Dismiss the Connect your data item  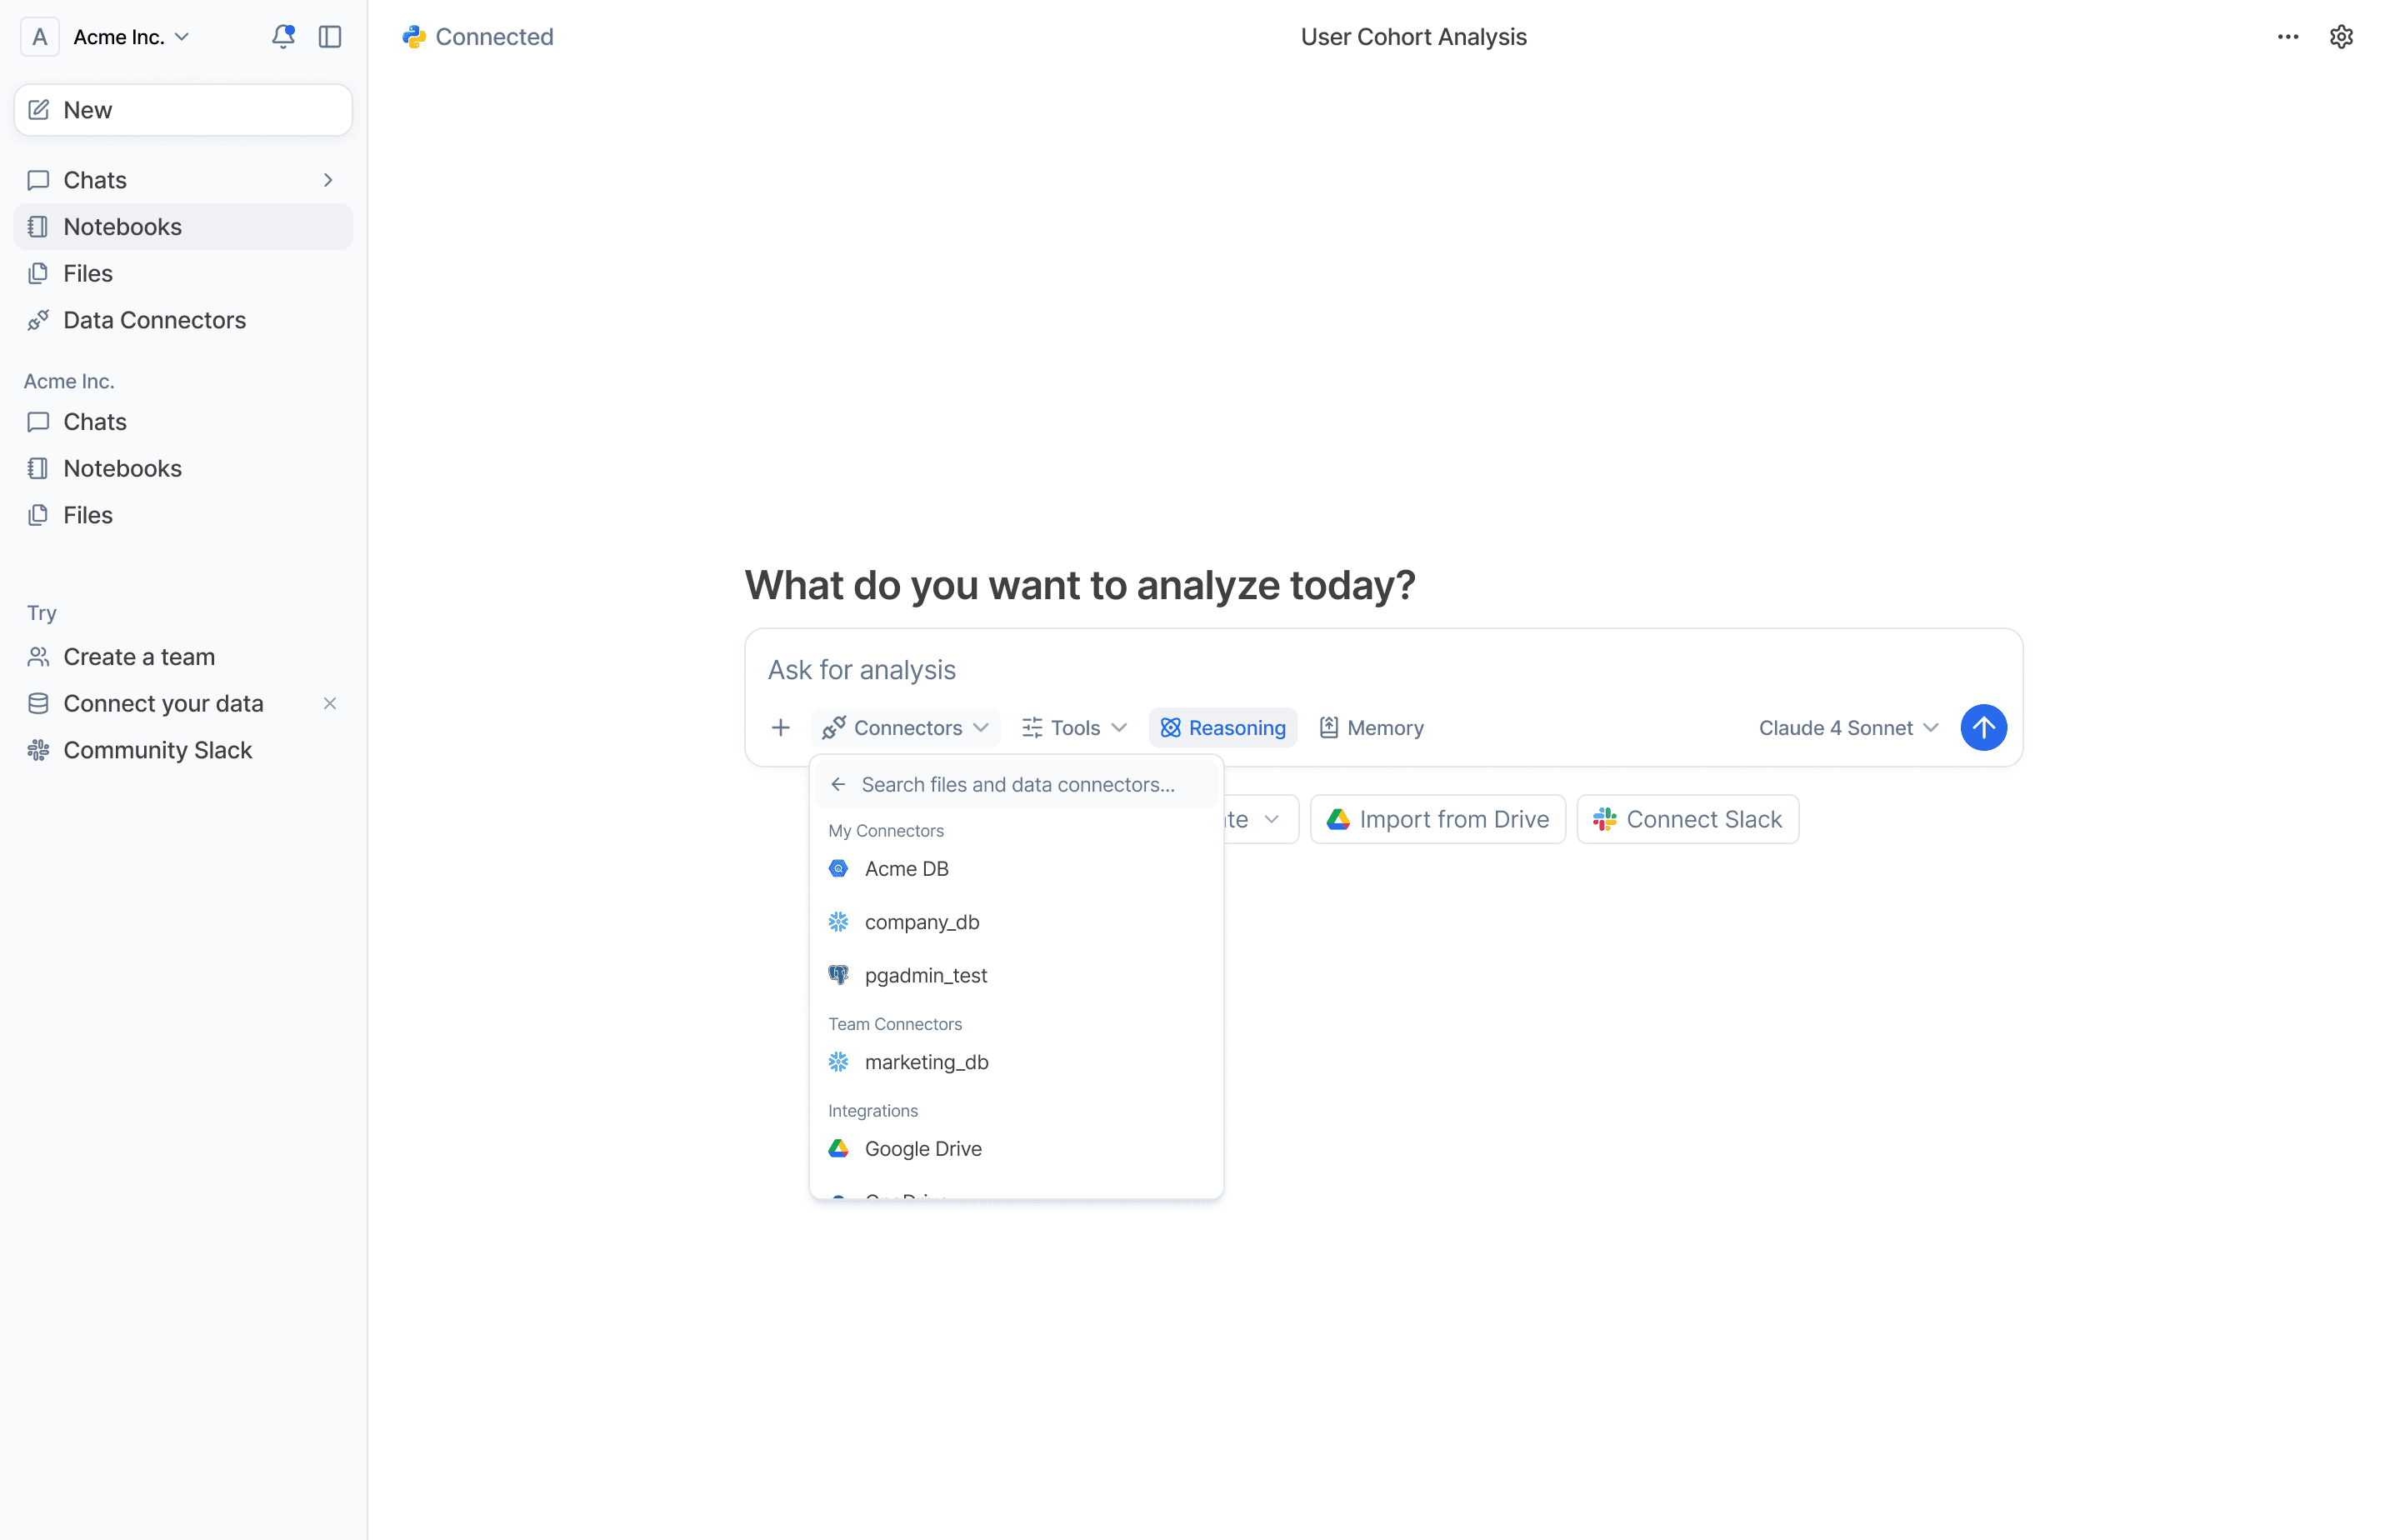(x=330, y=704)
